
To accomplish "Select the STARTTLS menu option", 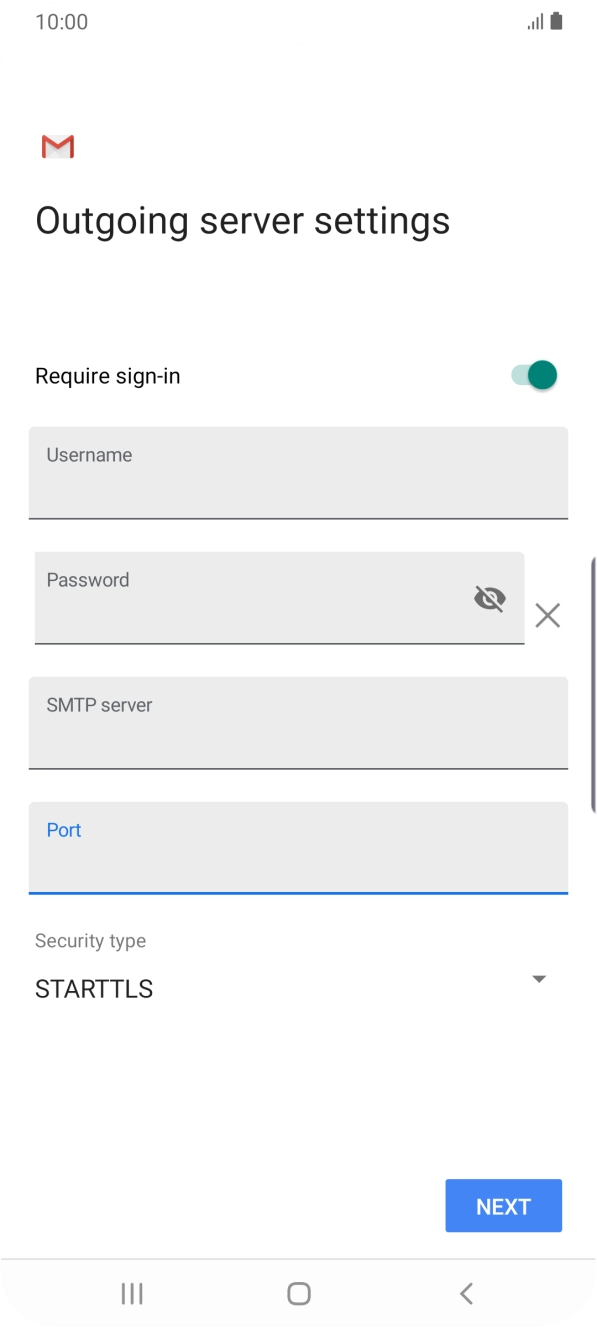I will point(94,989).
